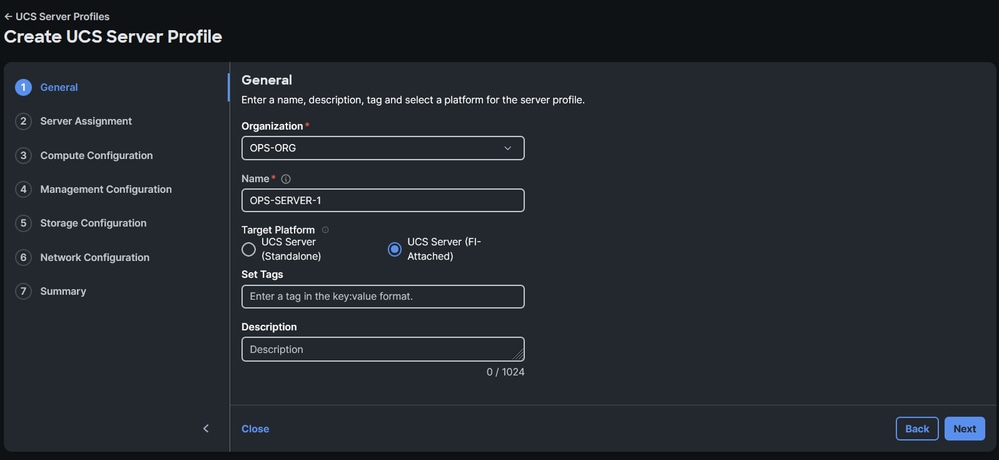Open the Compute Configuration step
The image size is (999, 460).
click(96, 155)
